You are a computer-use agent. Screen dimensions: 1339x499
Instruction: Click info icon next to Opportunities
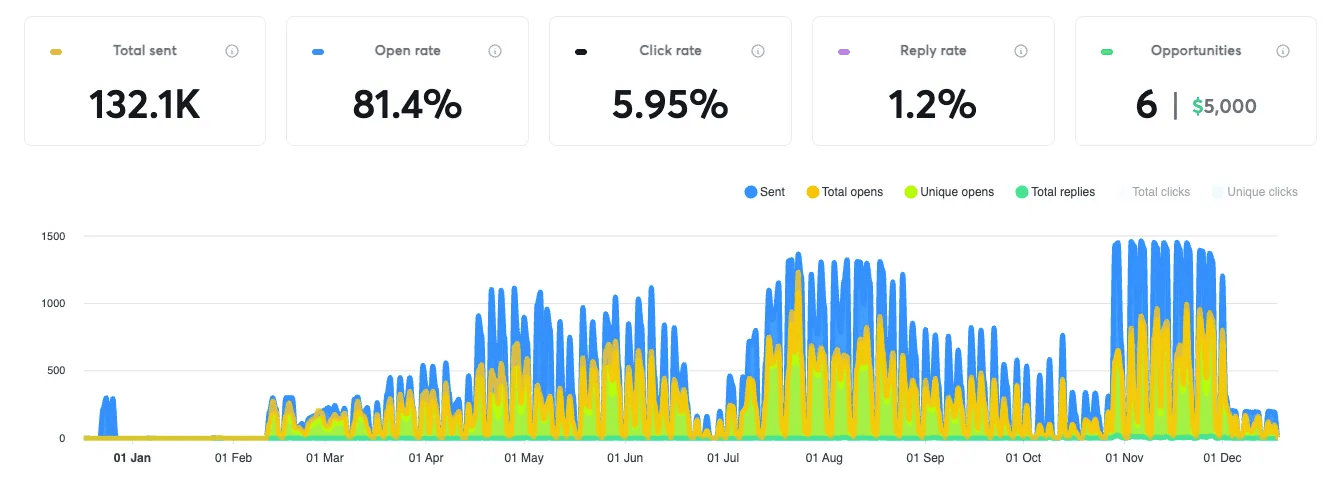coord(1283,51)
